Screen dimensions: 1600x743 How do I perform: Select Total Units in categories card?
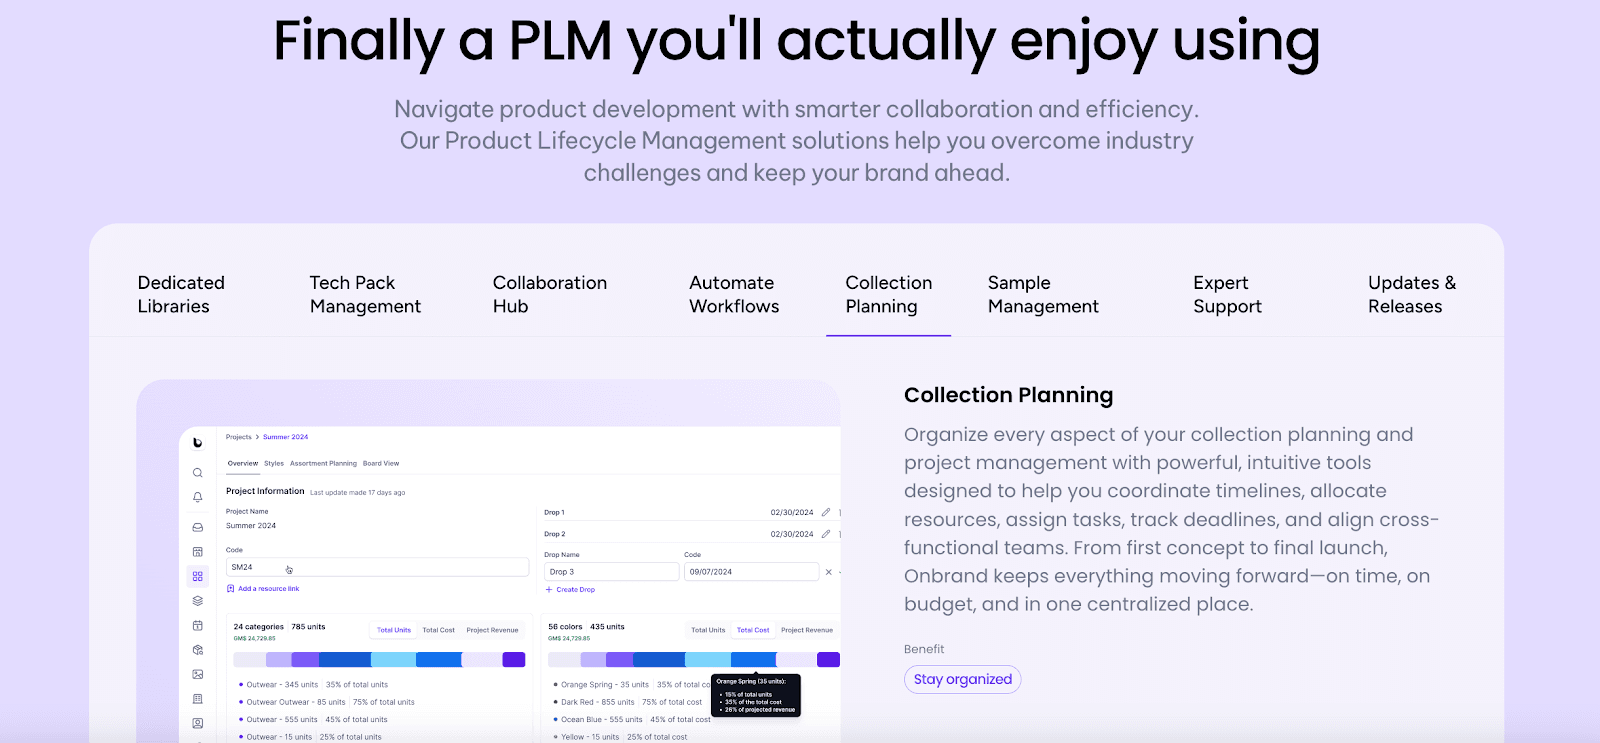pyautogui.click(x=394, y=630)
